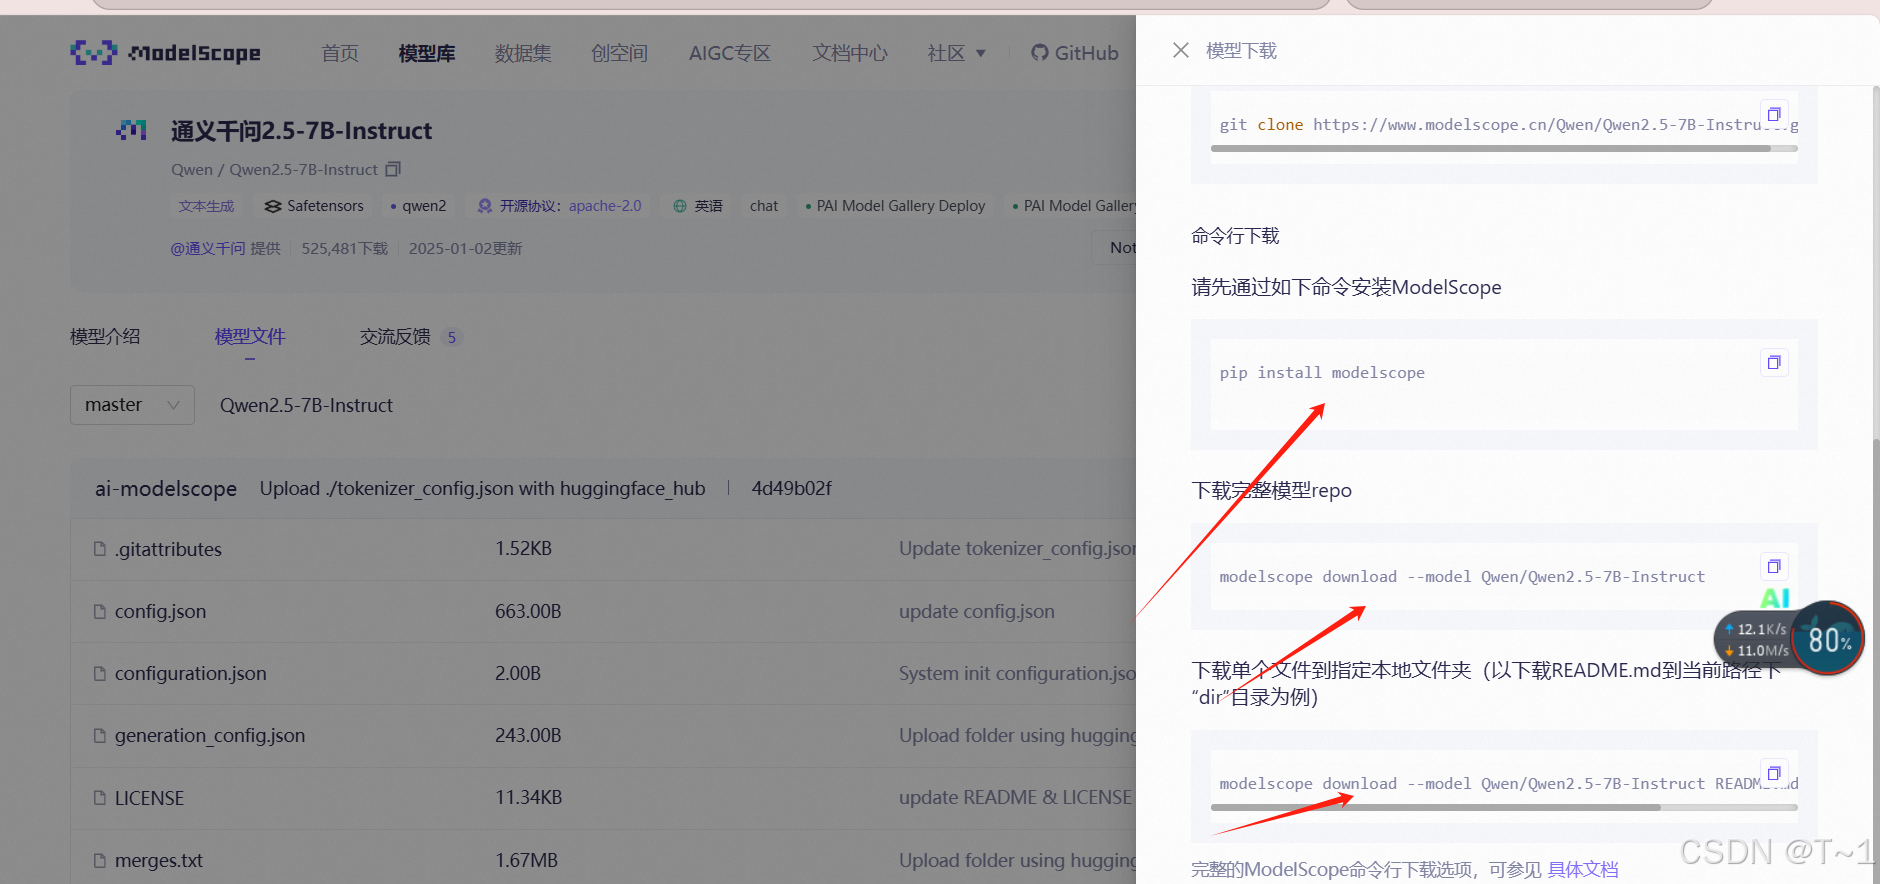Switch to the 模型介绍 tab
Screen dimensions: 1880x884
point(105,337)
